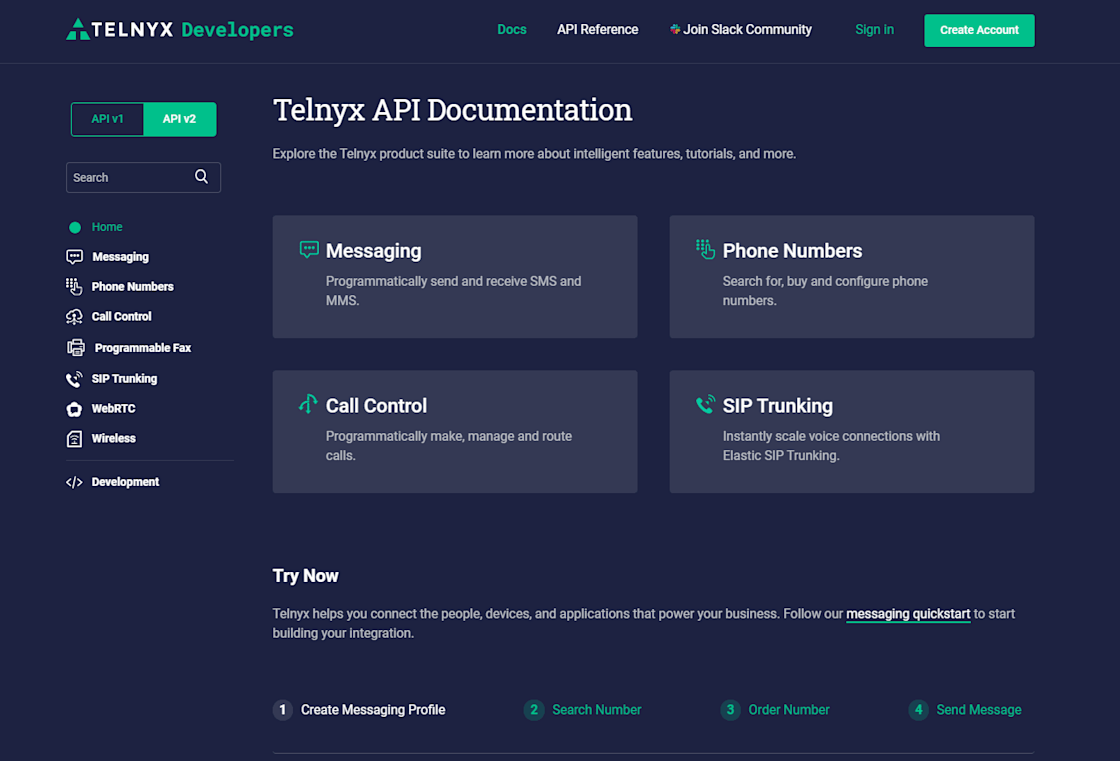Viewport: 1120px width, 761px height.
Task: Click the search magnifier icon
Action: [x=201, y=176]
